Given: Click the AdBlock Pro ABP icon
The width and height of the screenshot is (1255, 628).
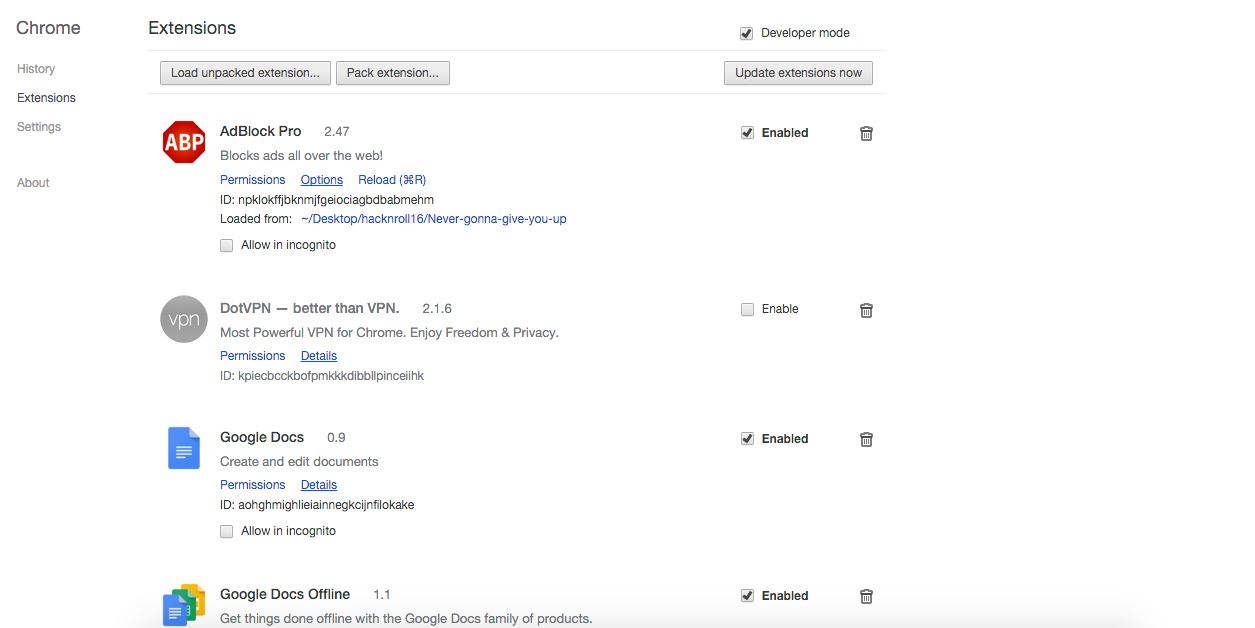Looking at the screenshot, I should tap(184, 142).
